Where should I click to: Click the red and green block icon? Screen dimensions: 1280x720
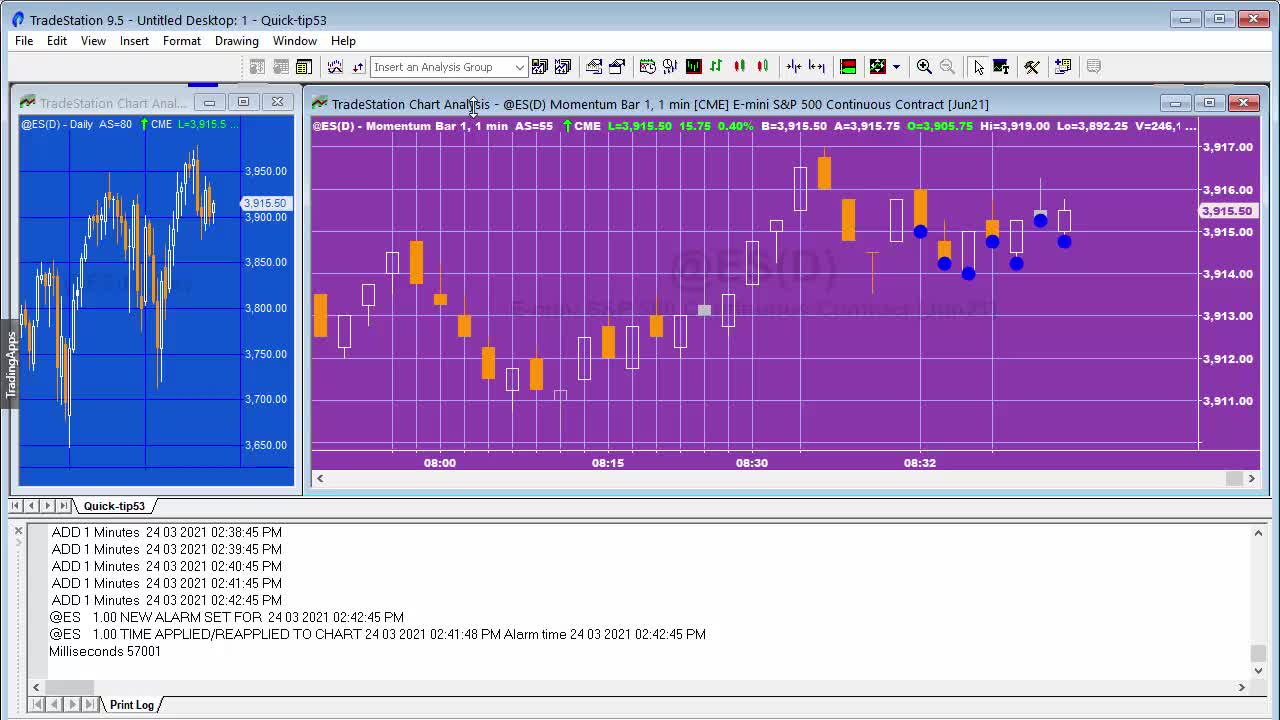[848, 67]
